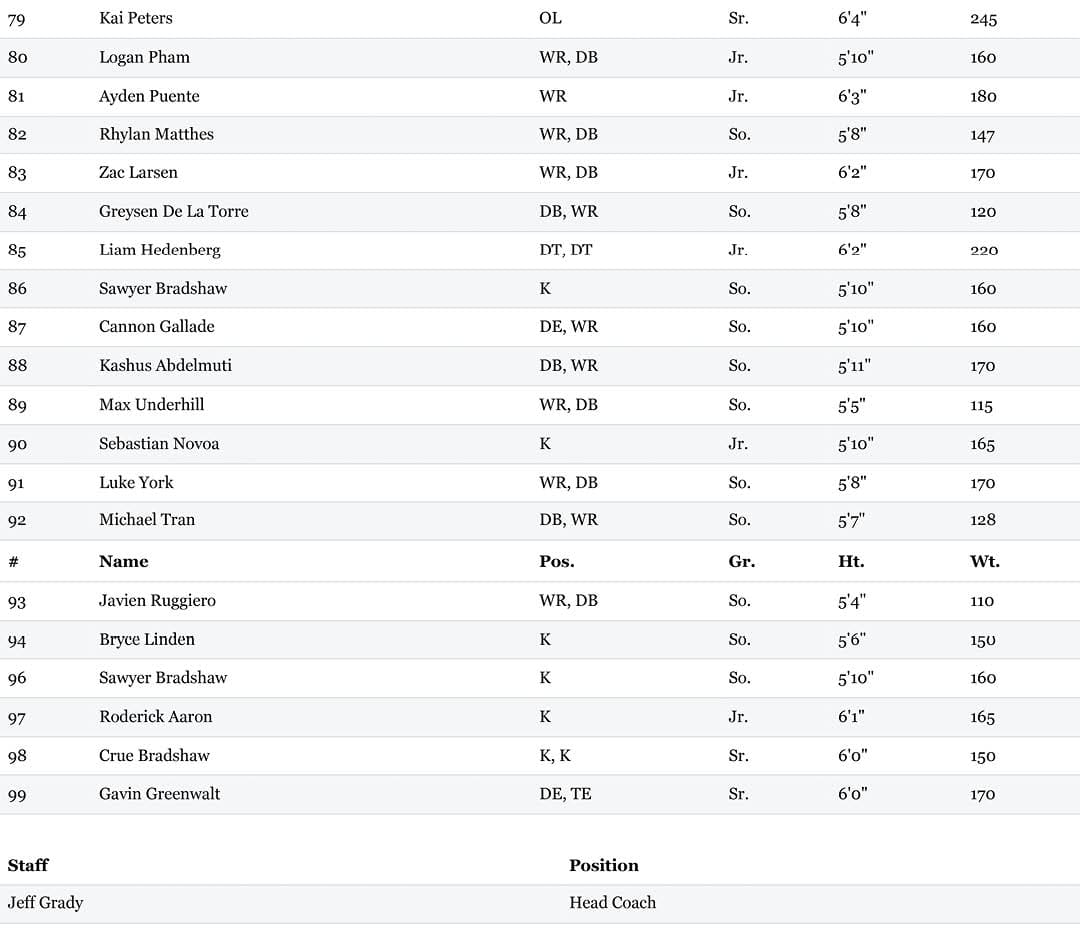
Task: Open Kashus Abdelmuti player entry
Action: pyautogui.click(x=165, y=366)
